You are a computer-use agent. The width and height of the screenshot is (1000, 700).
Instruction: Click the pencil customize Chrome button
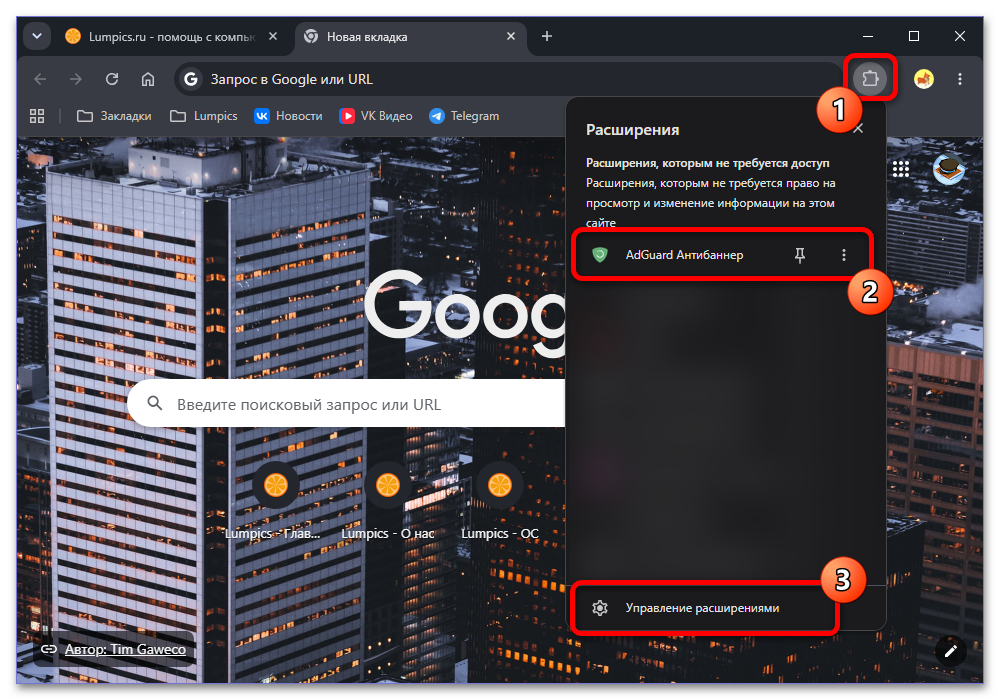click(950, 651)
